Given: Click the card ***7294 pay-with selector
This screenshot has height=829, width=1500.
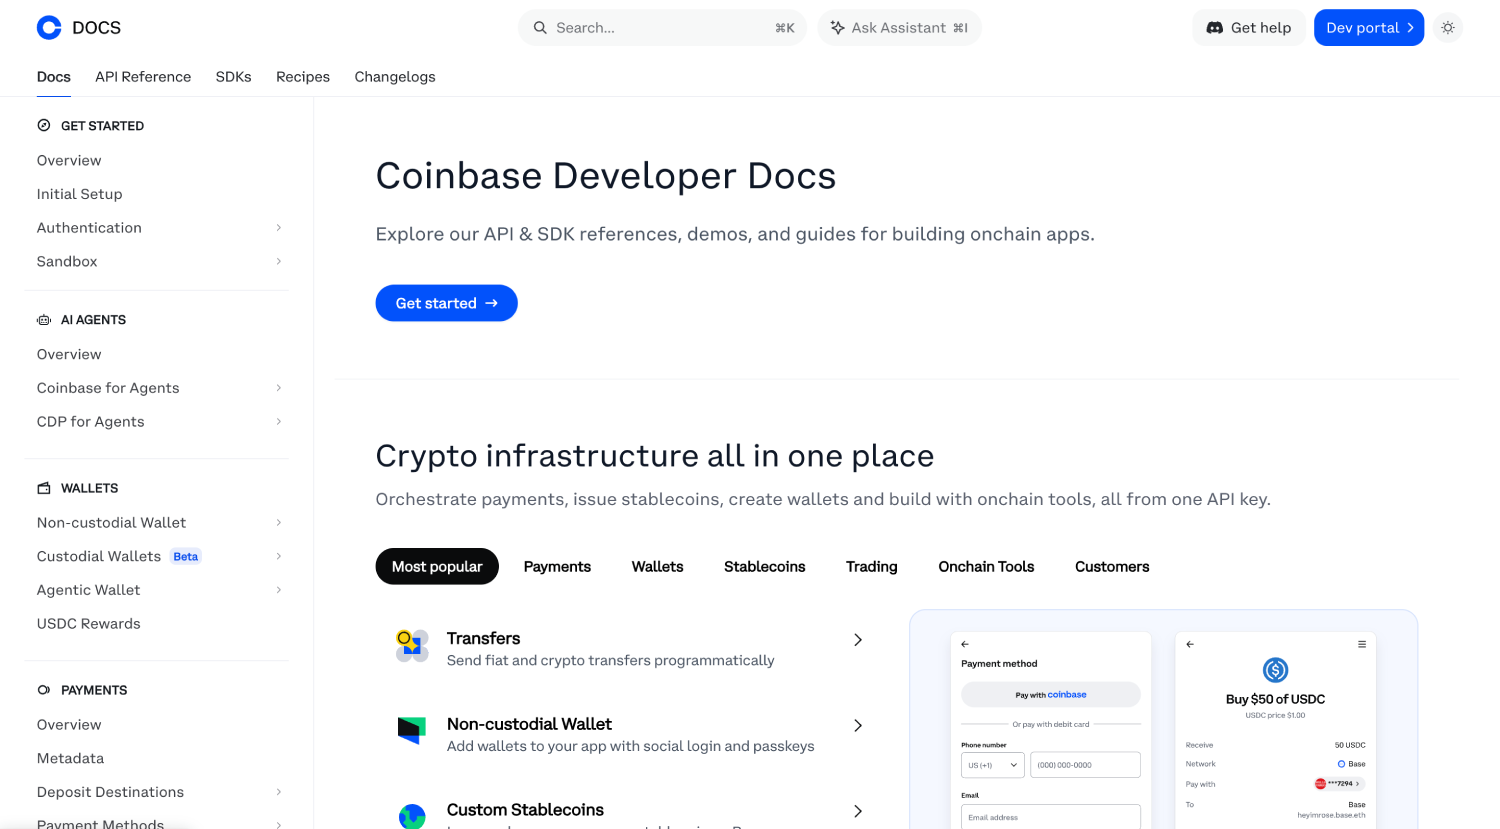Looking at the screenshot, I should 1339,784.
